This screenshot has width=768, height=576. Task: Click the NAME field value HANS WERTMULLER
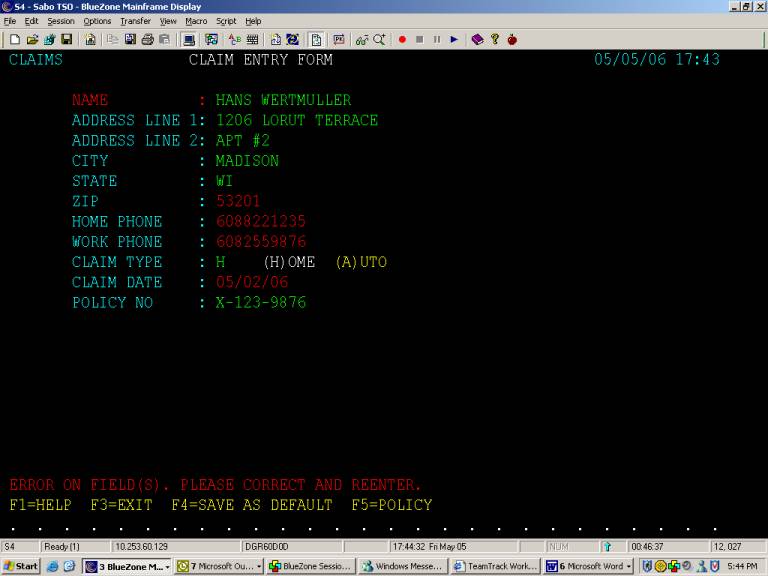point(284,100)
